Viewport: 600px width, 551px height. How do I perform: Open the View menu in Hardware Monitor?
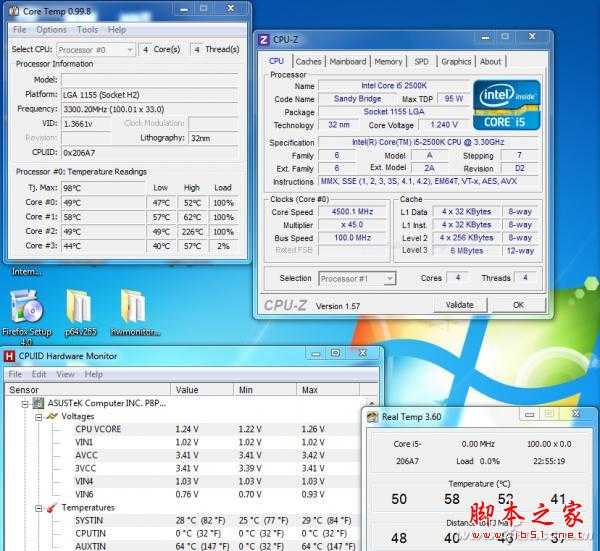click(x=65, y=374)
